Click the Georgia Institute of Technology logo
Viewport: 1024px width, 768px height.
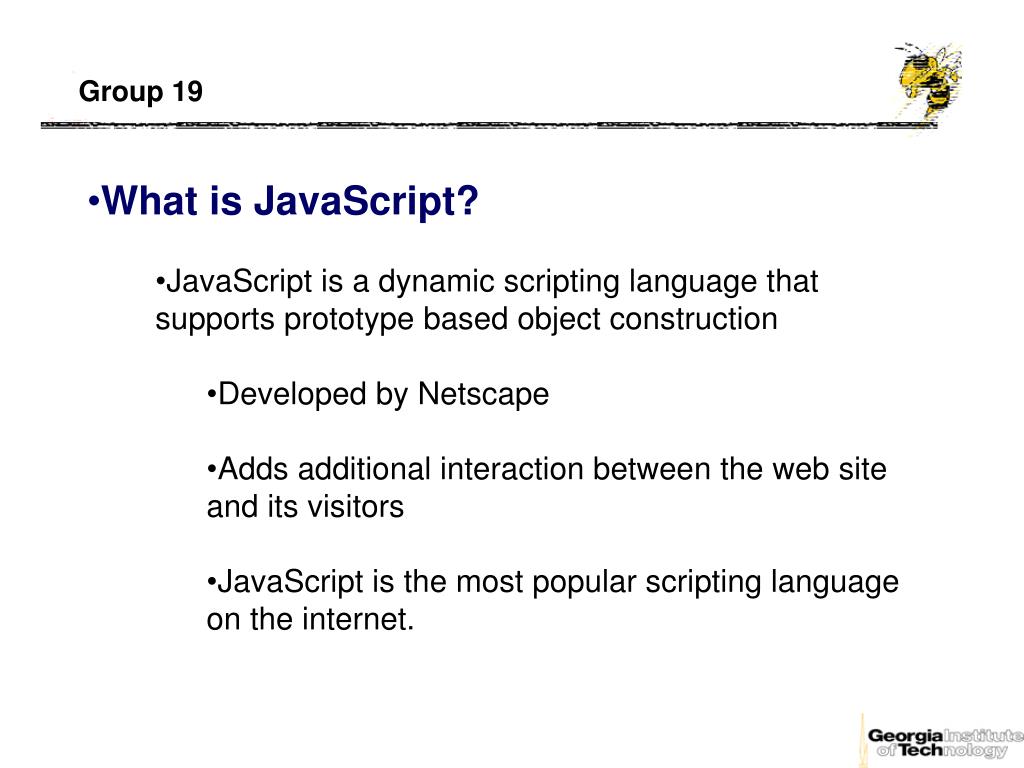point(942,741)
